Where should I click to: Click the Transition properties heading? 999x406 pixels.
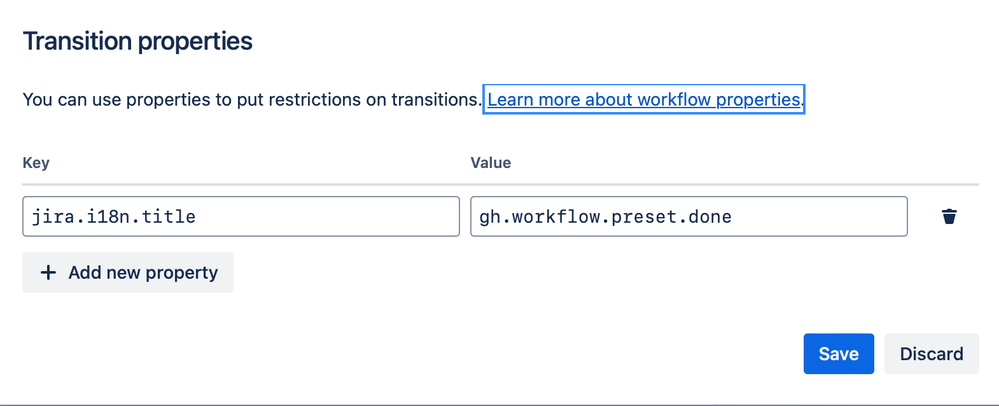pos(138,41)
